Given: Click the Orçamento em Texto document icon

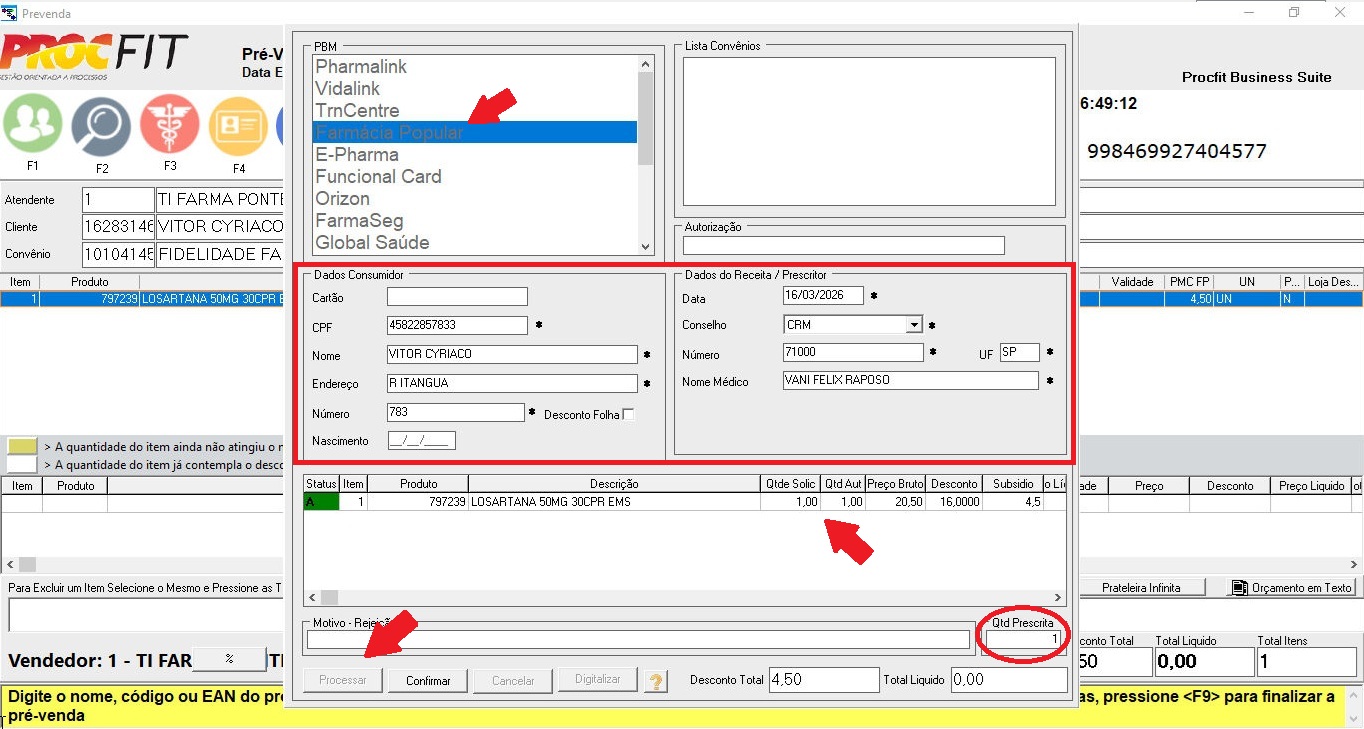Looking at the screenshot, I should 1239,588.
